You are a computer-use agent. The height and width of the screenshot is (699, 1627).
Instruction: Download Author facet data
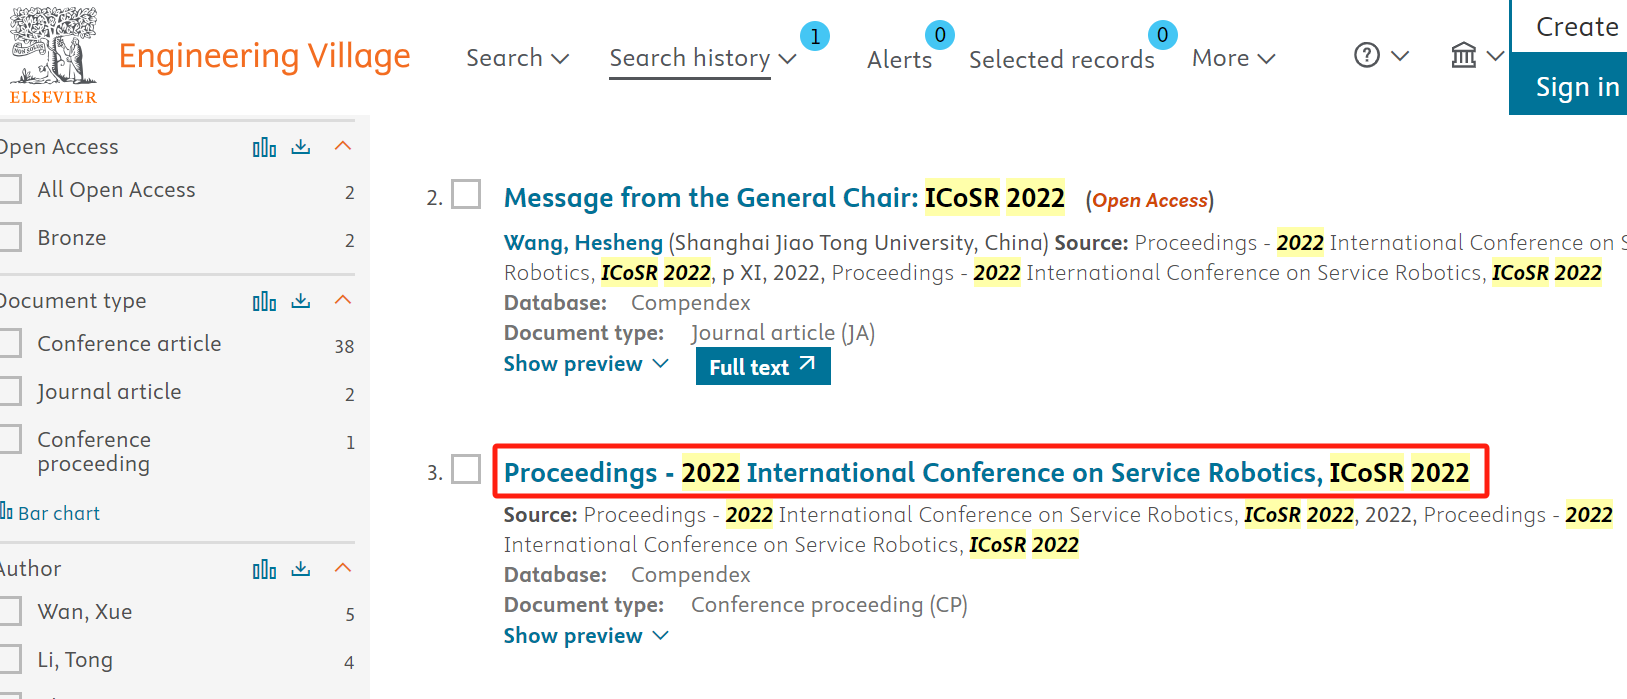301,569
